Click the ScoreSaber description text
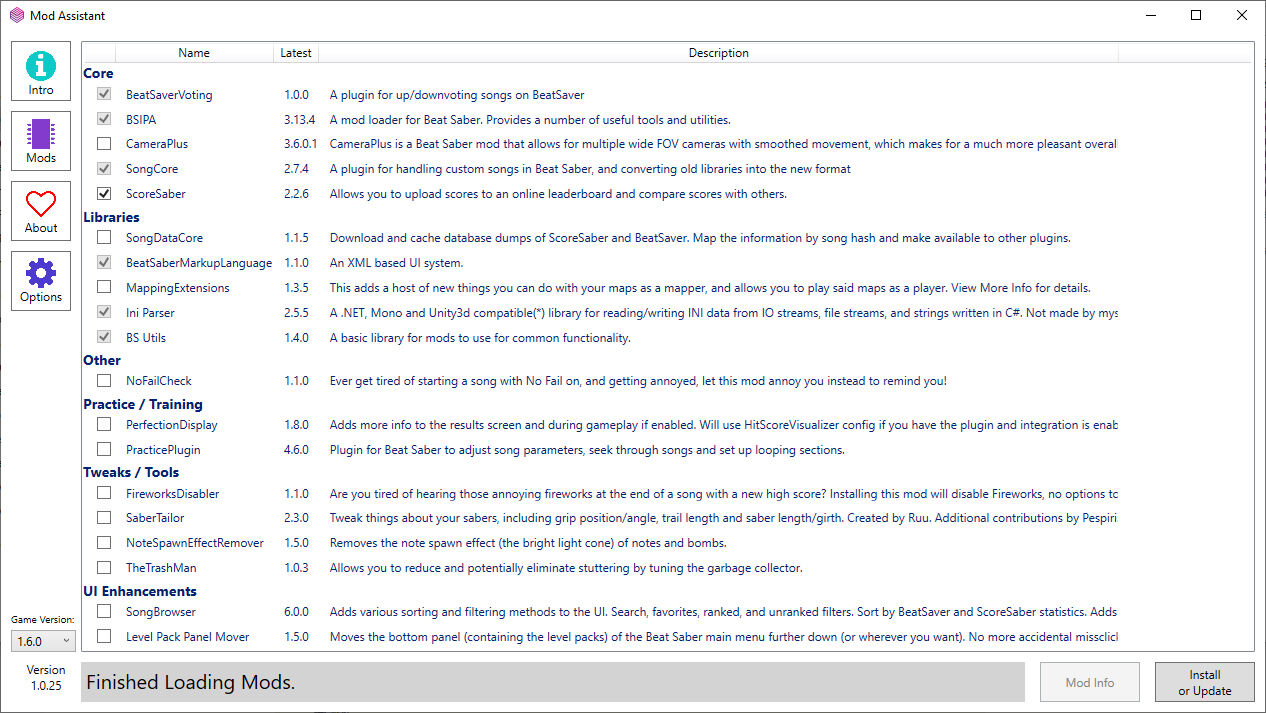Image resolution: width=1266 pixels, height=713 pixels. (x=558, y=194)
